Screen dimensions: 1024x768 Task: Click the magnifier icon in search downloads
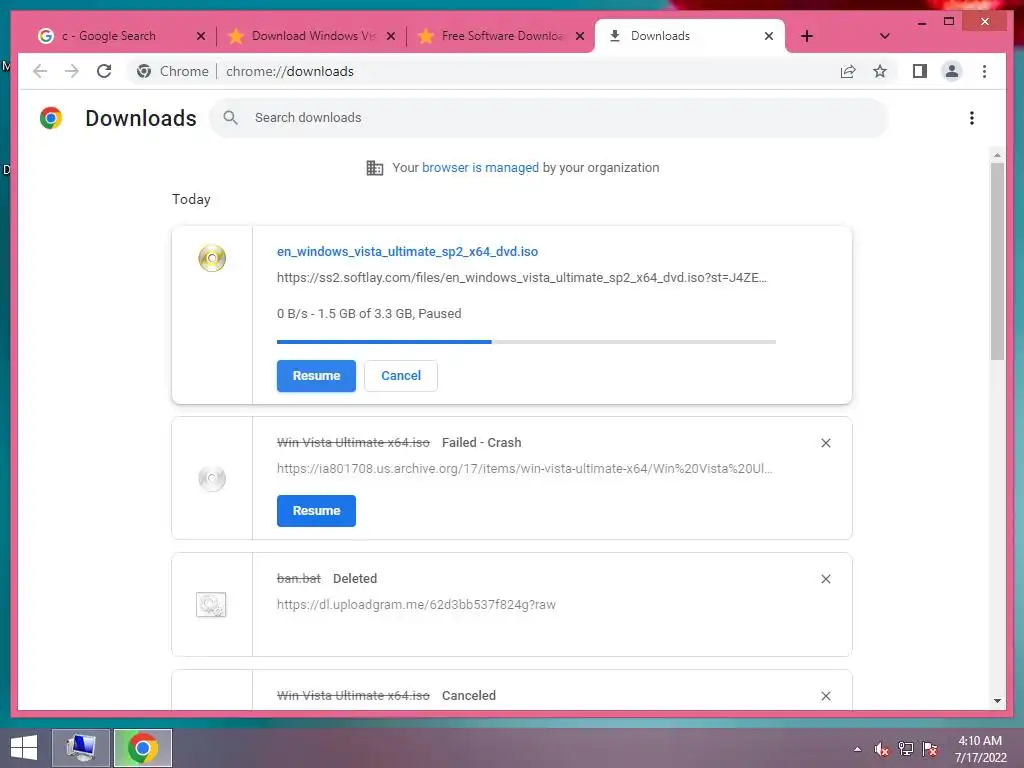click(x=230, y=118)
